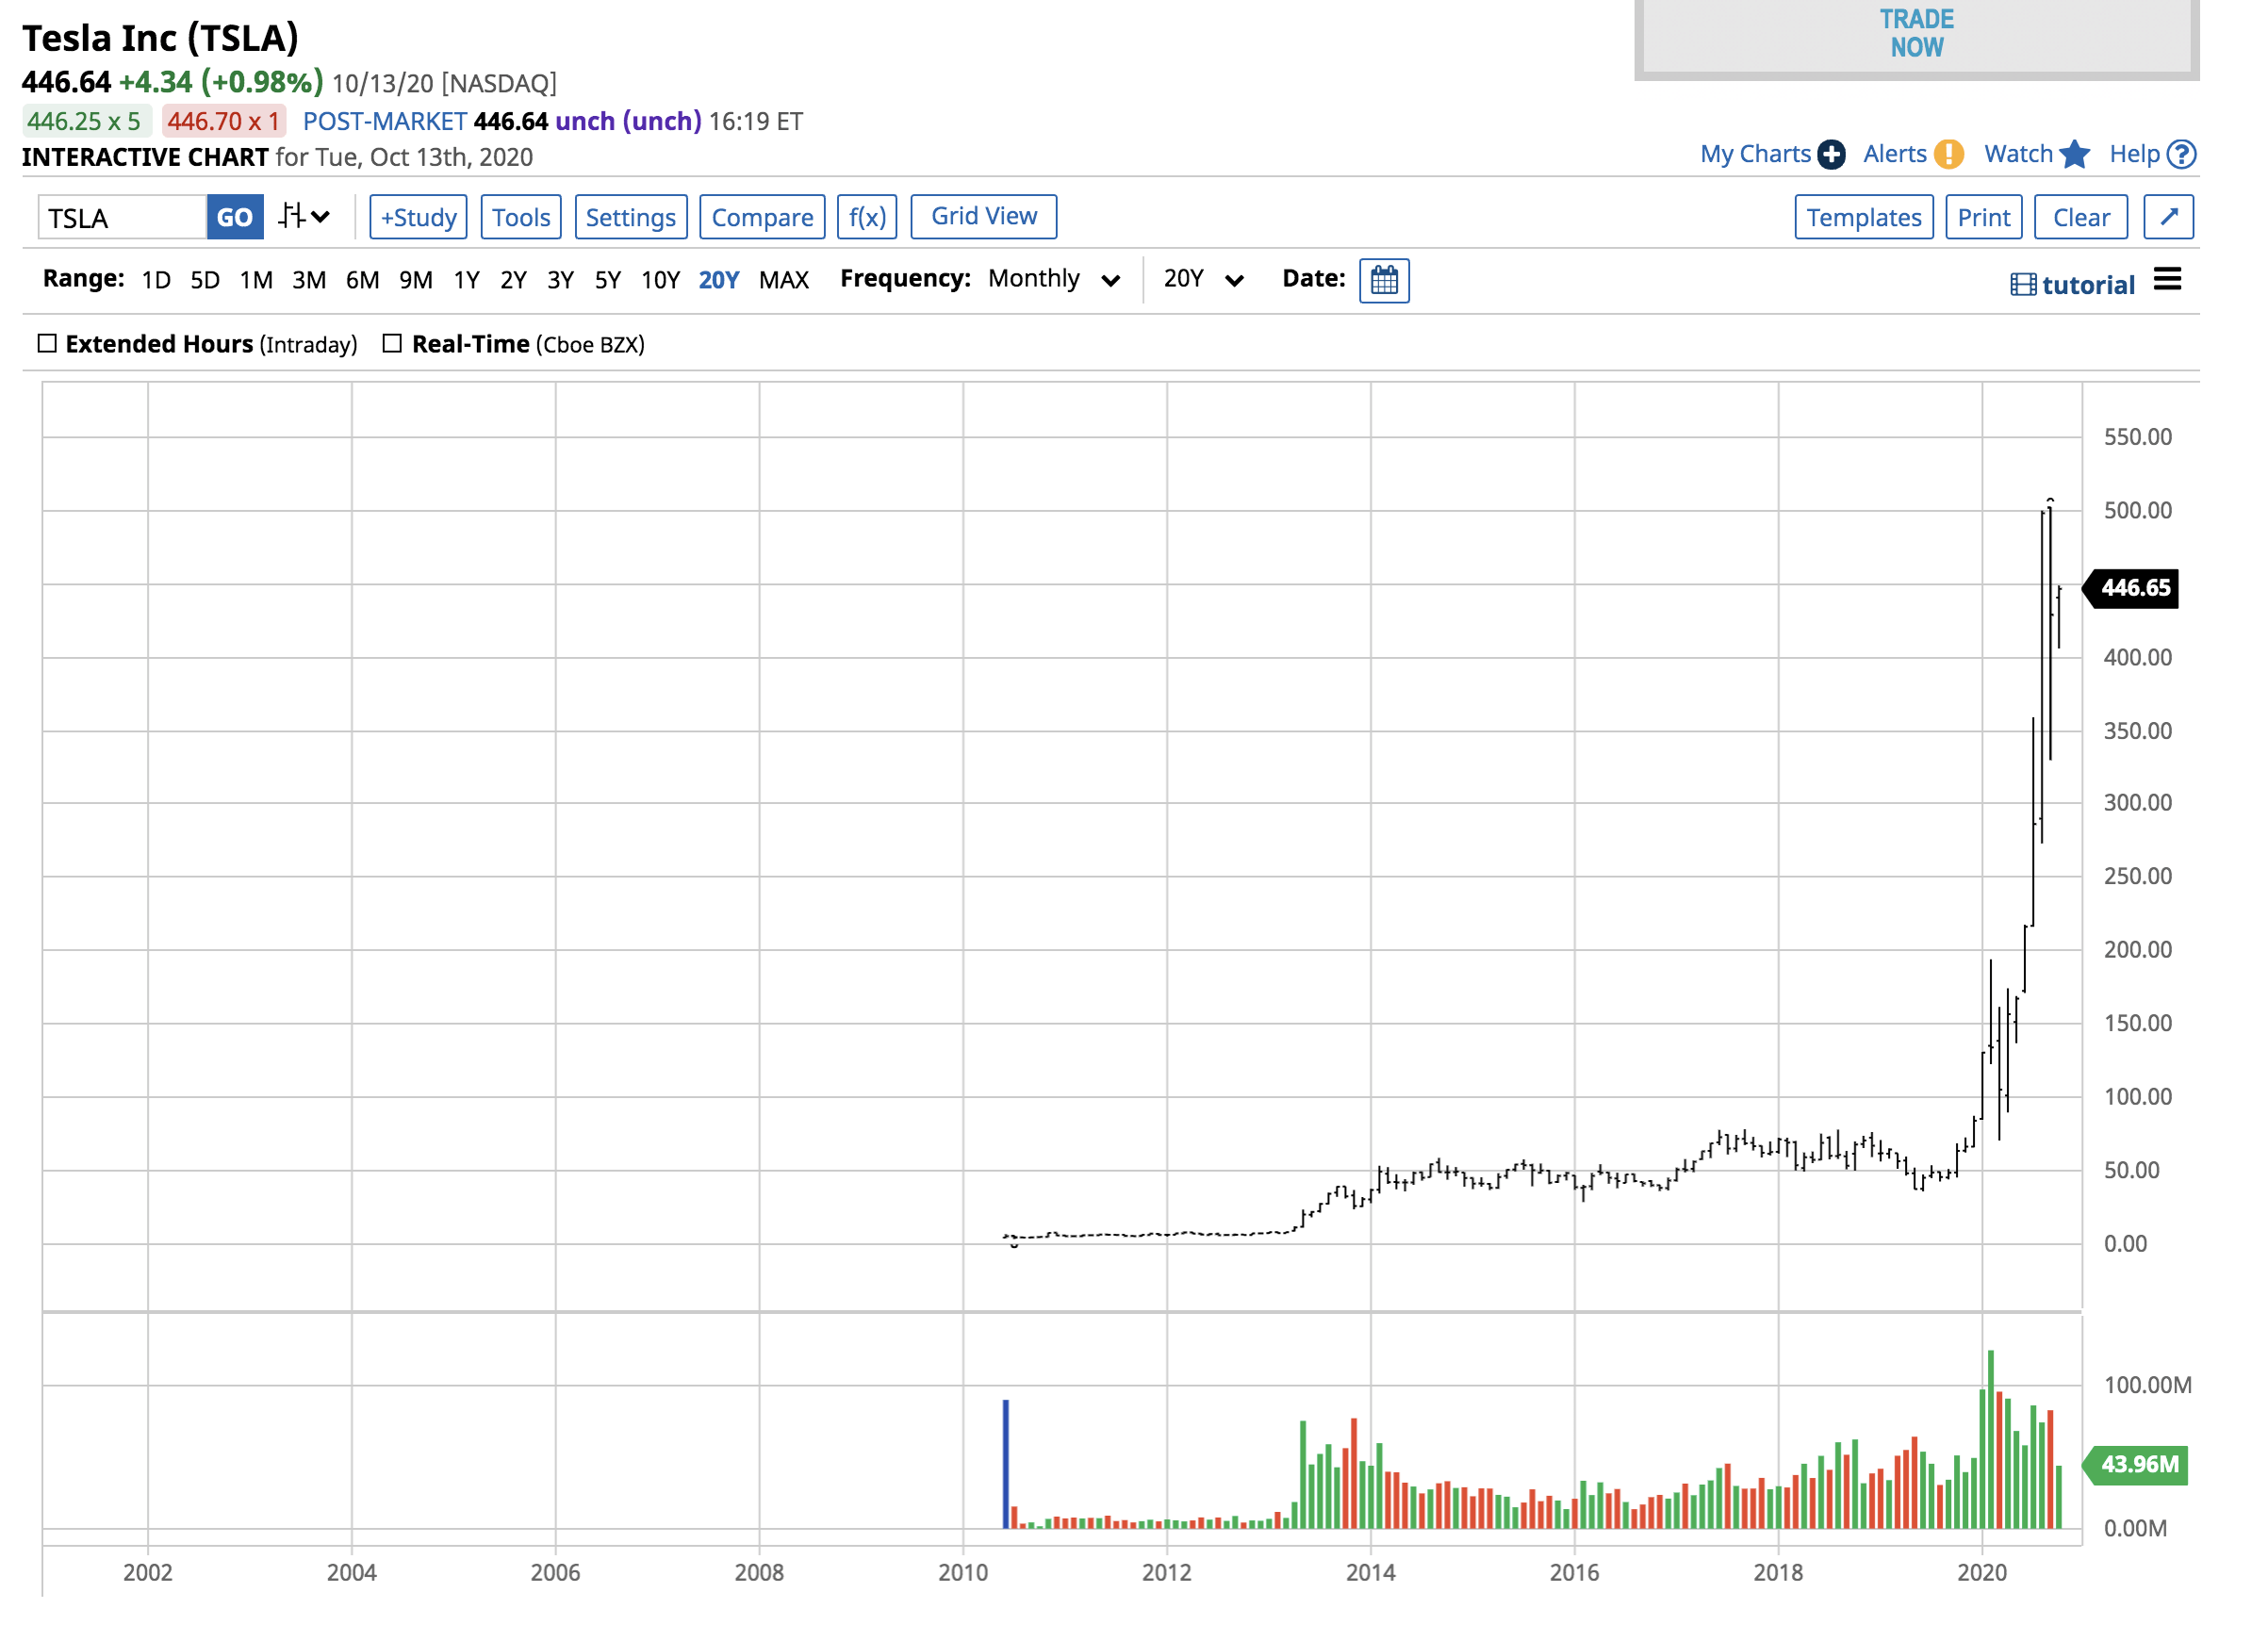The image size is (2268, 1625).
Task: Select the 9M range
Action: click(416, 280)
